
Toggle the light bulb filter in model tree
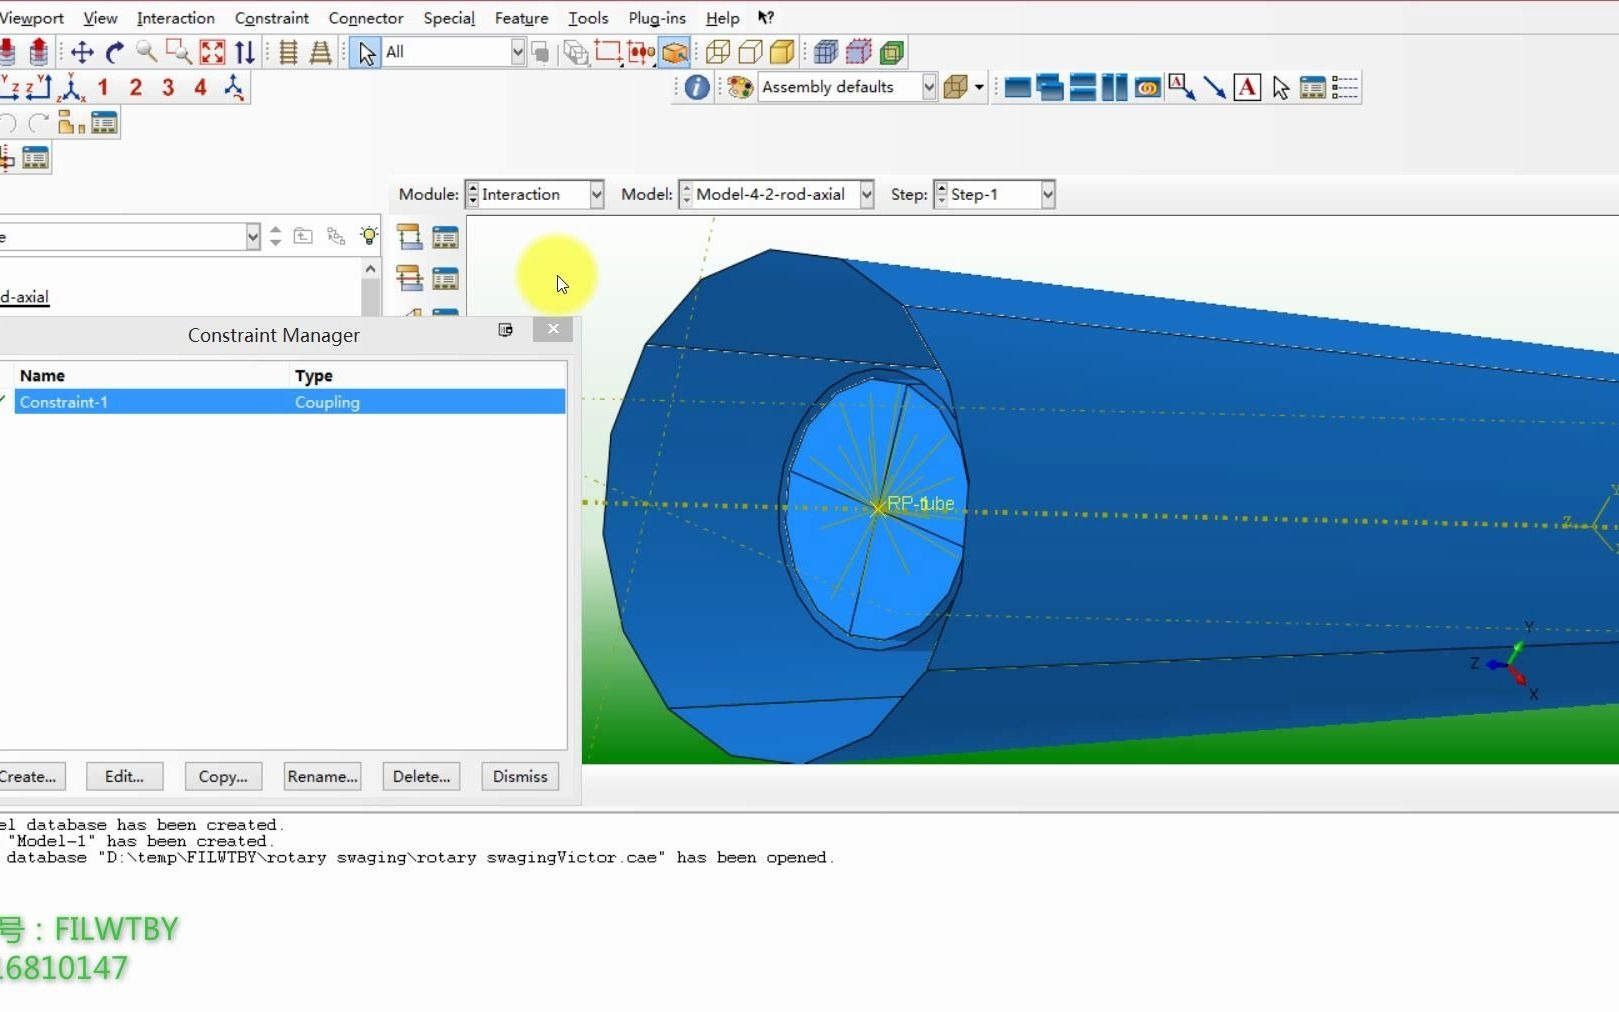[x=369, y=236]
